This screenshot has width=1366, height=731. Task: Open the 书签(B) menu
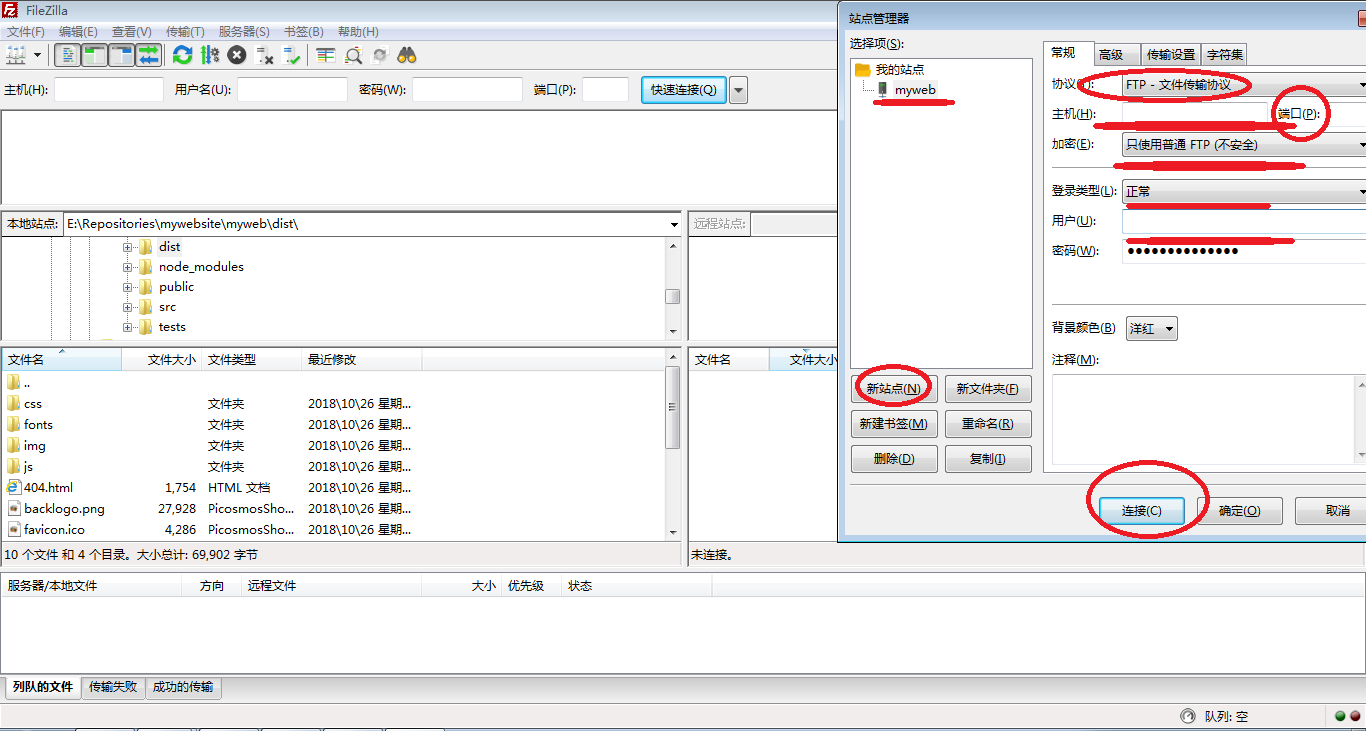303,32
